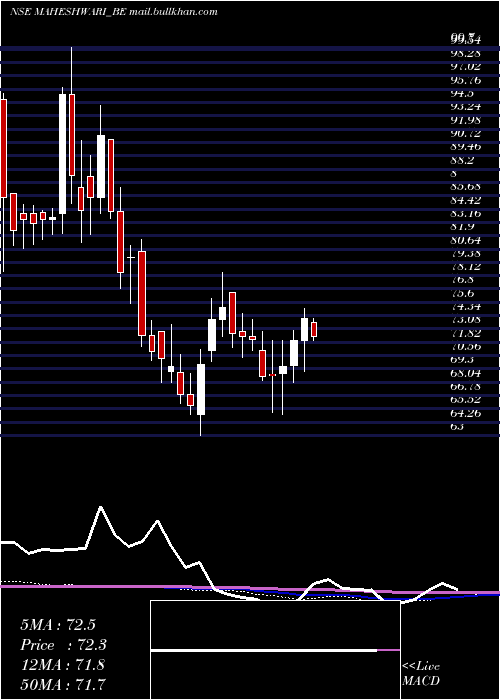Viewport: 500px width, 700px height.
Task: Click the last red candle near 72.3
Action: 314,329
